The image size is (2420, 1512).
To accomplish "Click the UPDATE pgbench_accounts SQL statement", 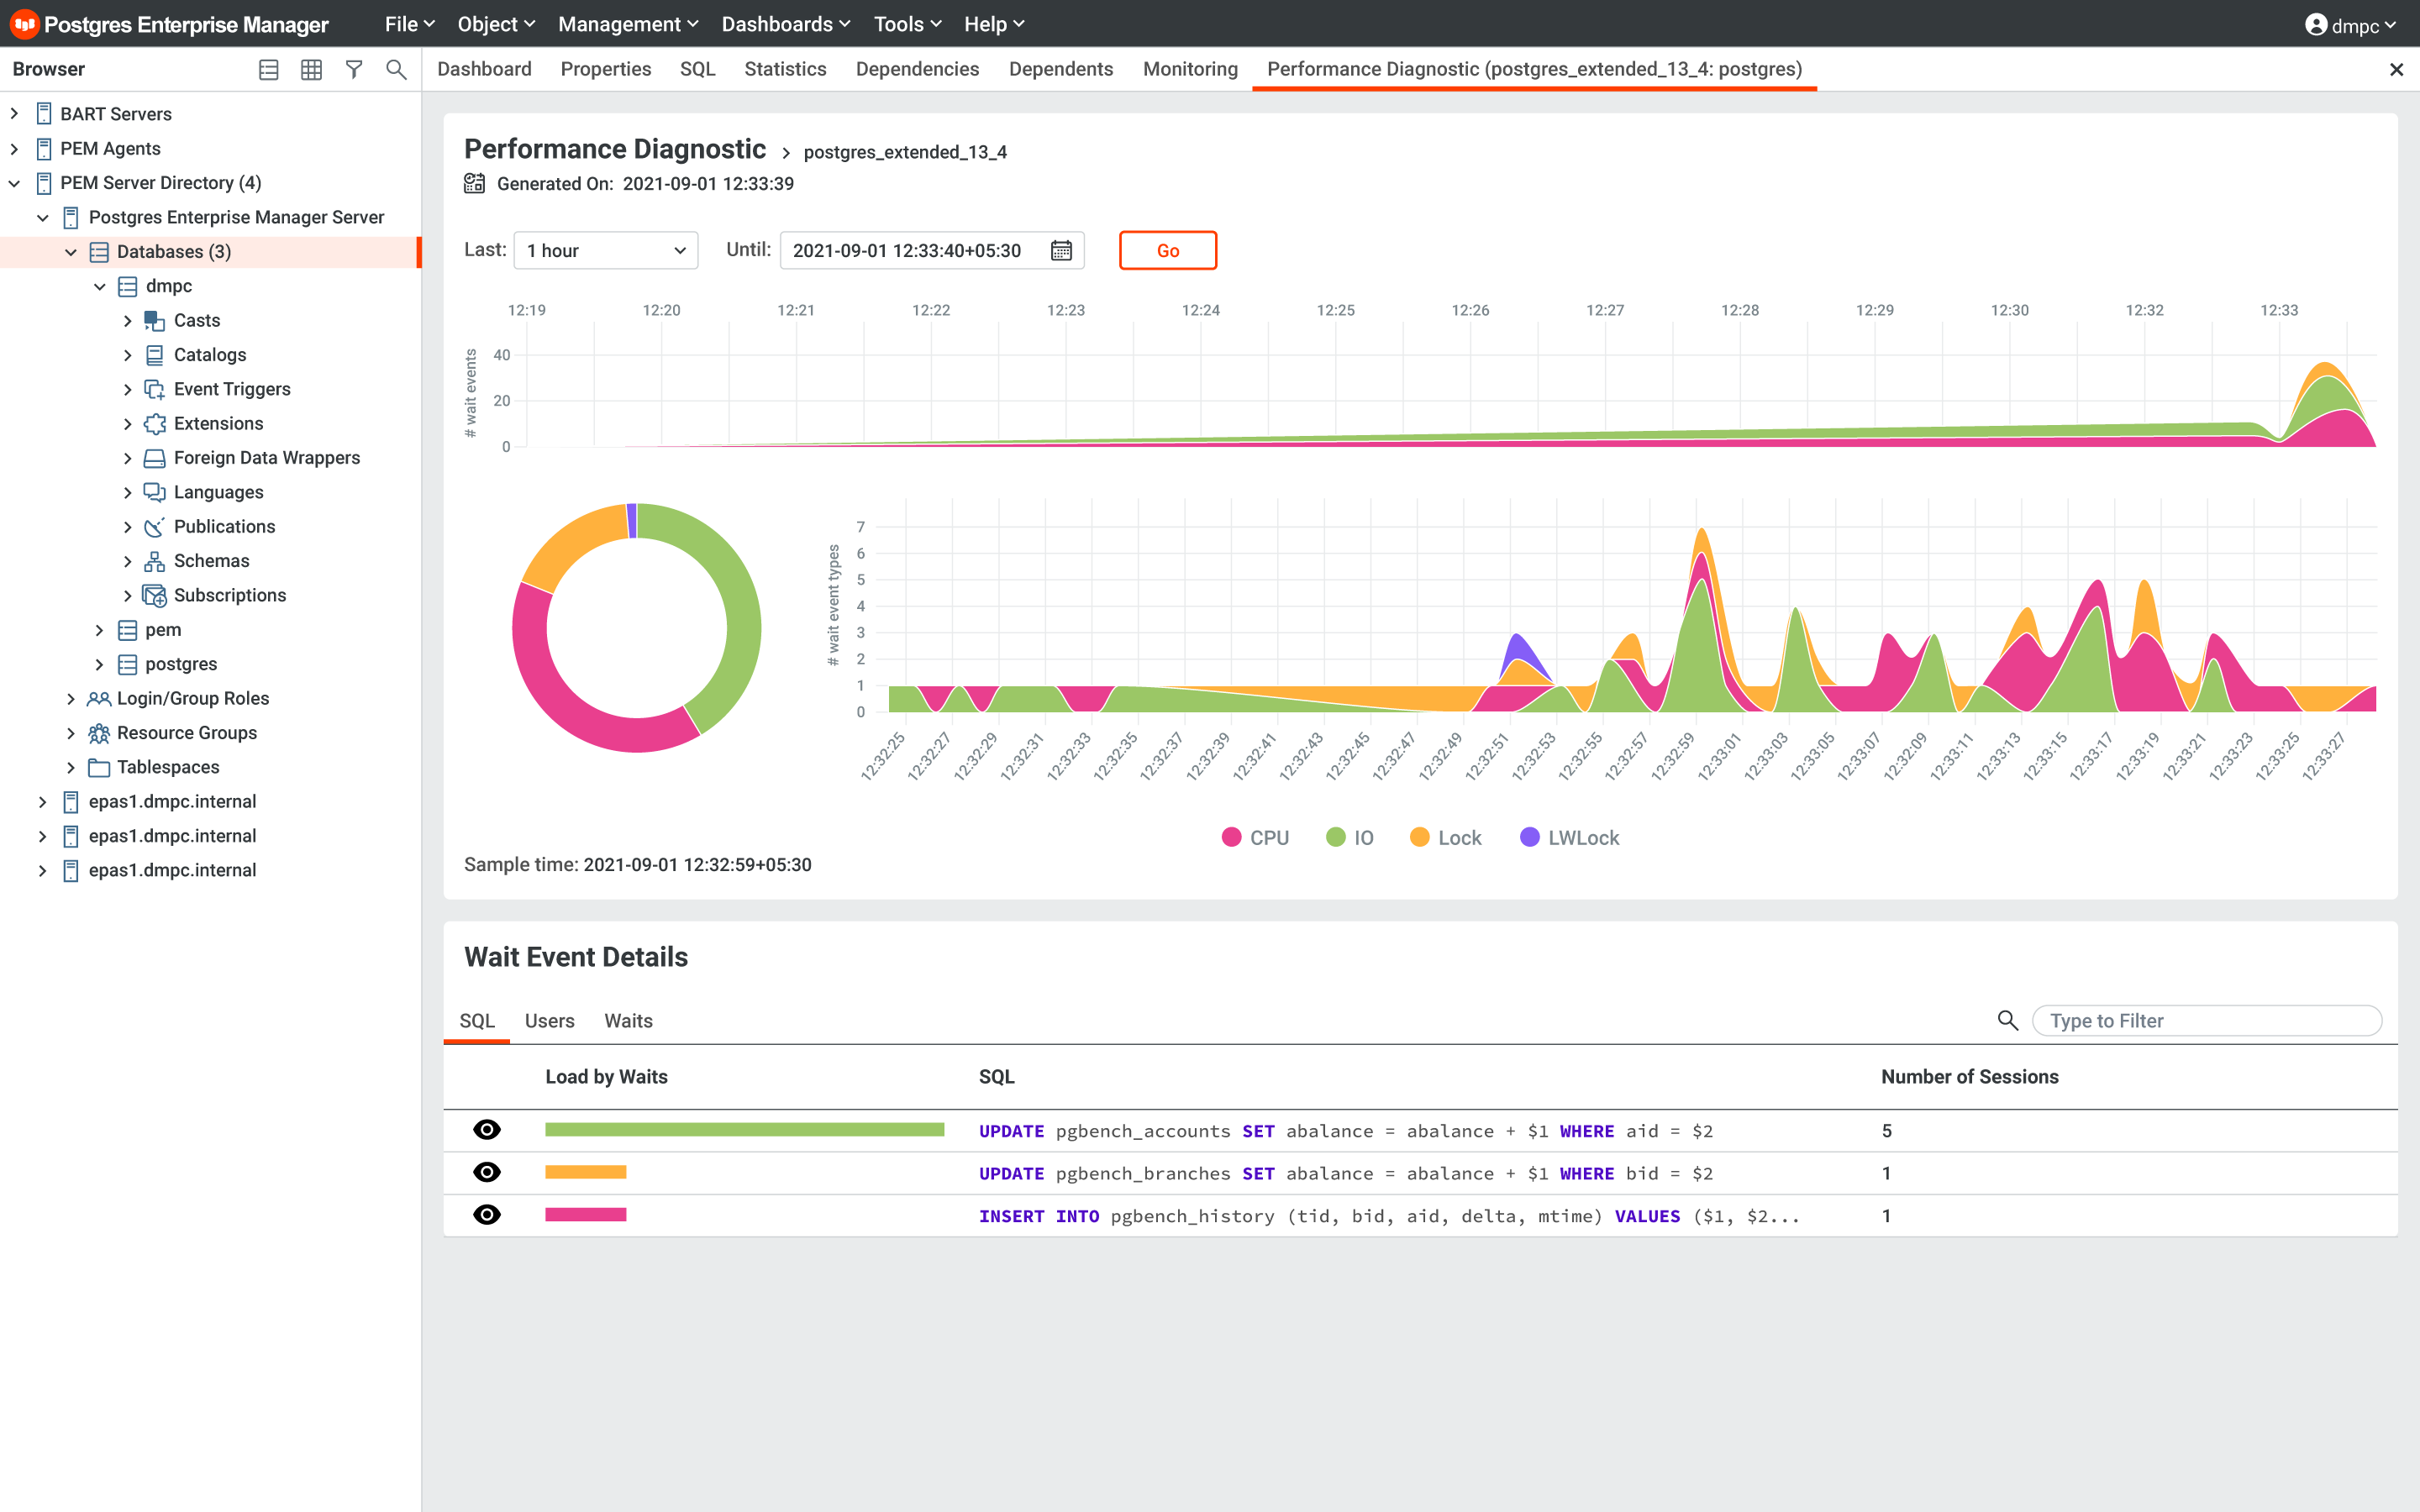I will point(1345,1131).
